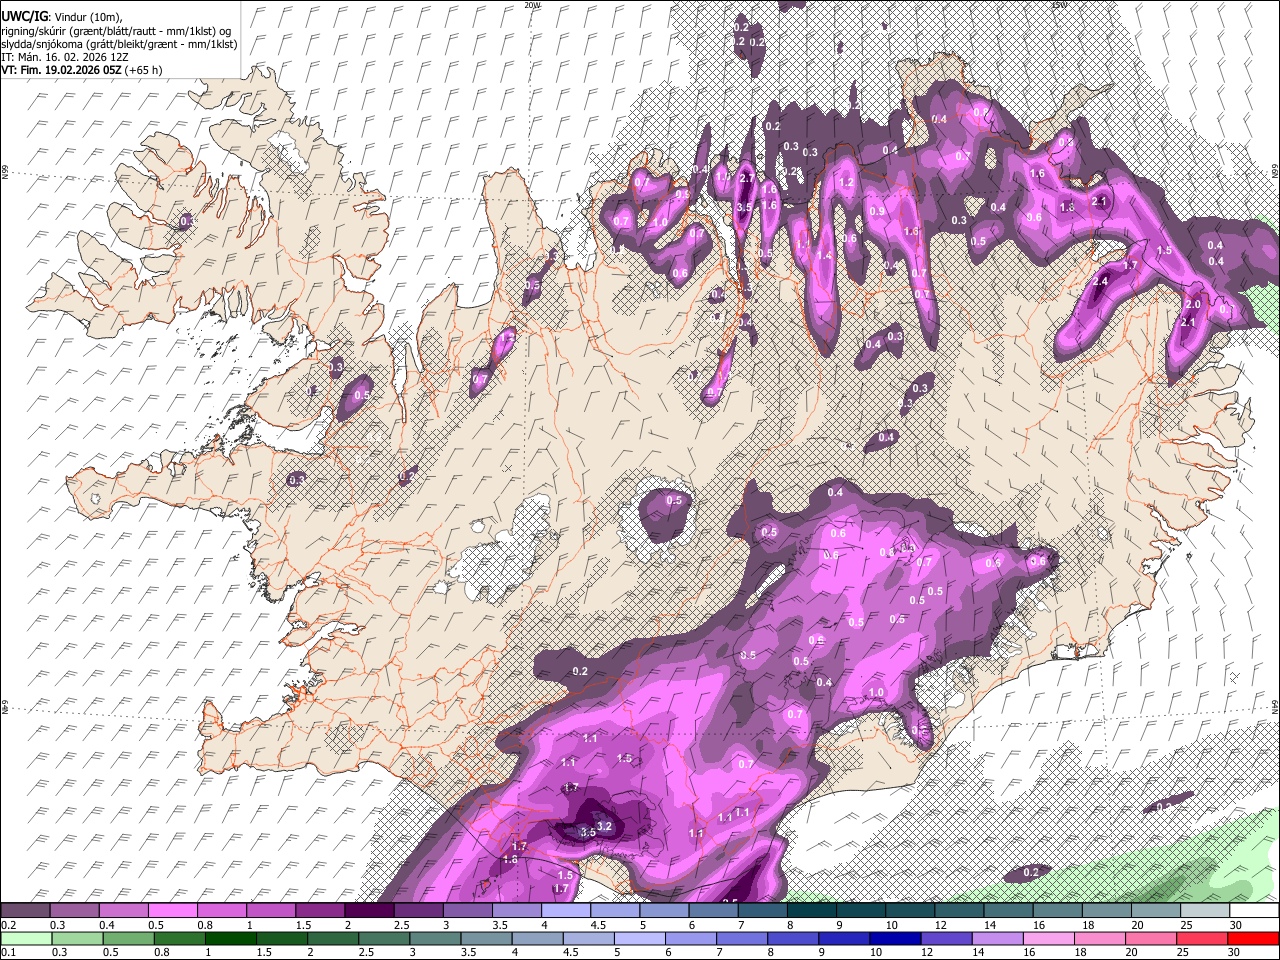The width and height of the screenshot is (1280, 960).
Task: Select white swatch after 30 on purple scale
Action: click(1254, 911)
